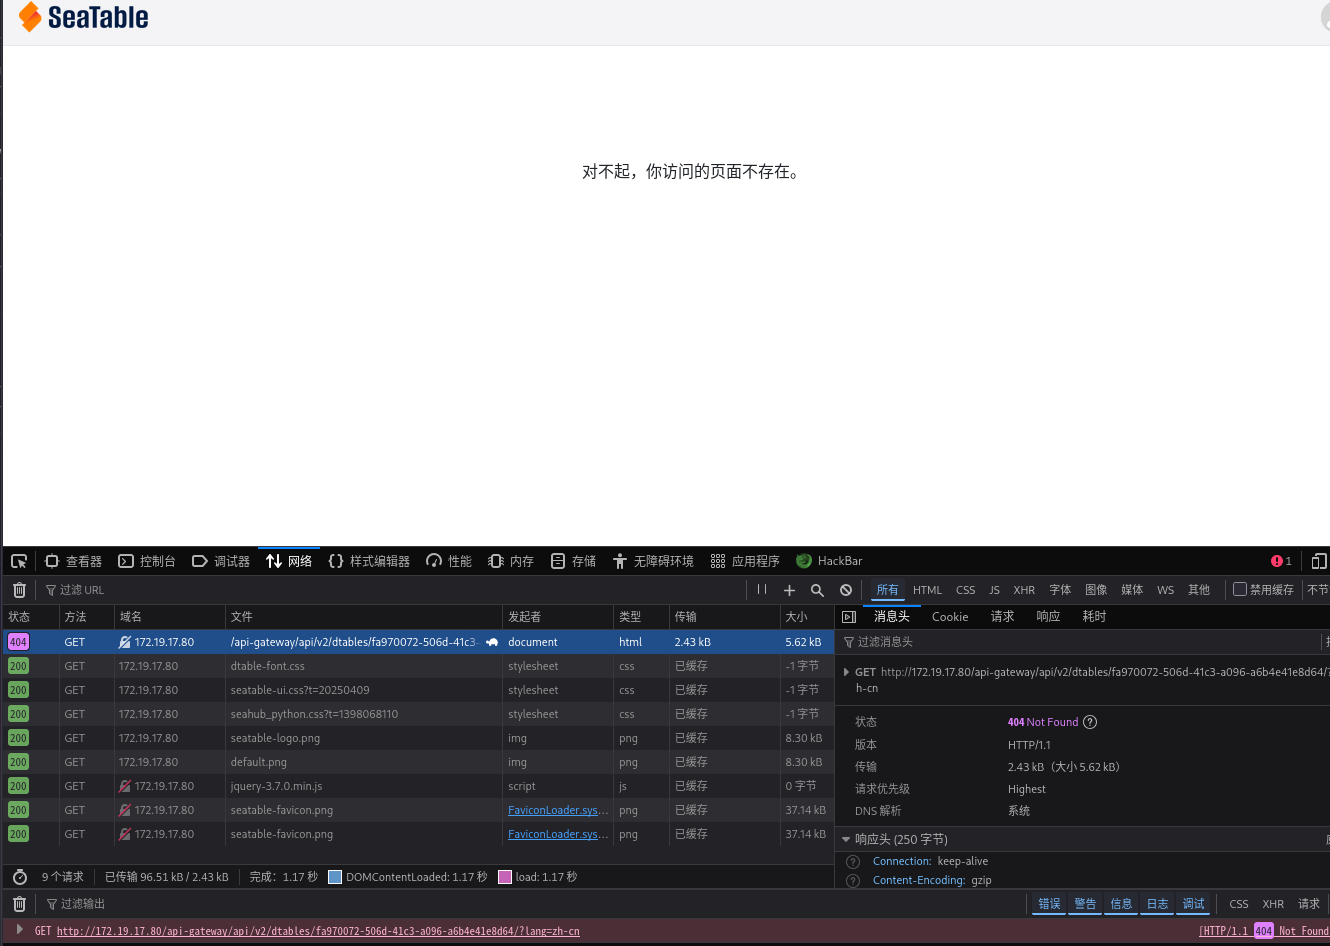
Task: Select the Network (网络) tab
Action: (x=289, y=561)
